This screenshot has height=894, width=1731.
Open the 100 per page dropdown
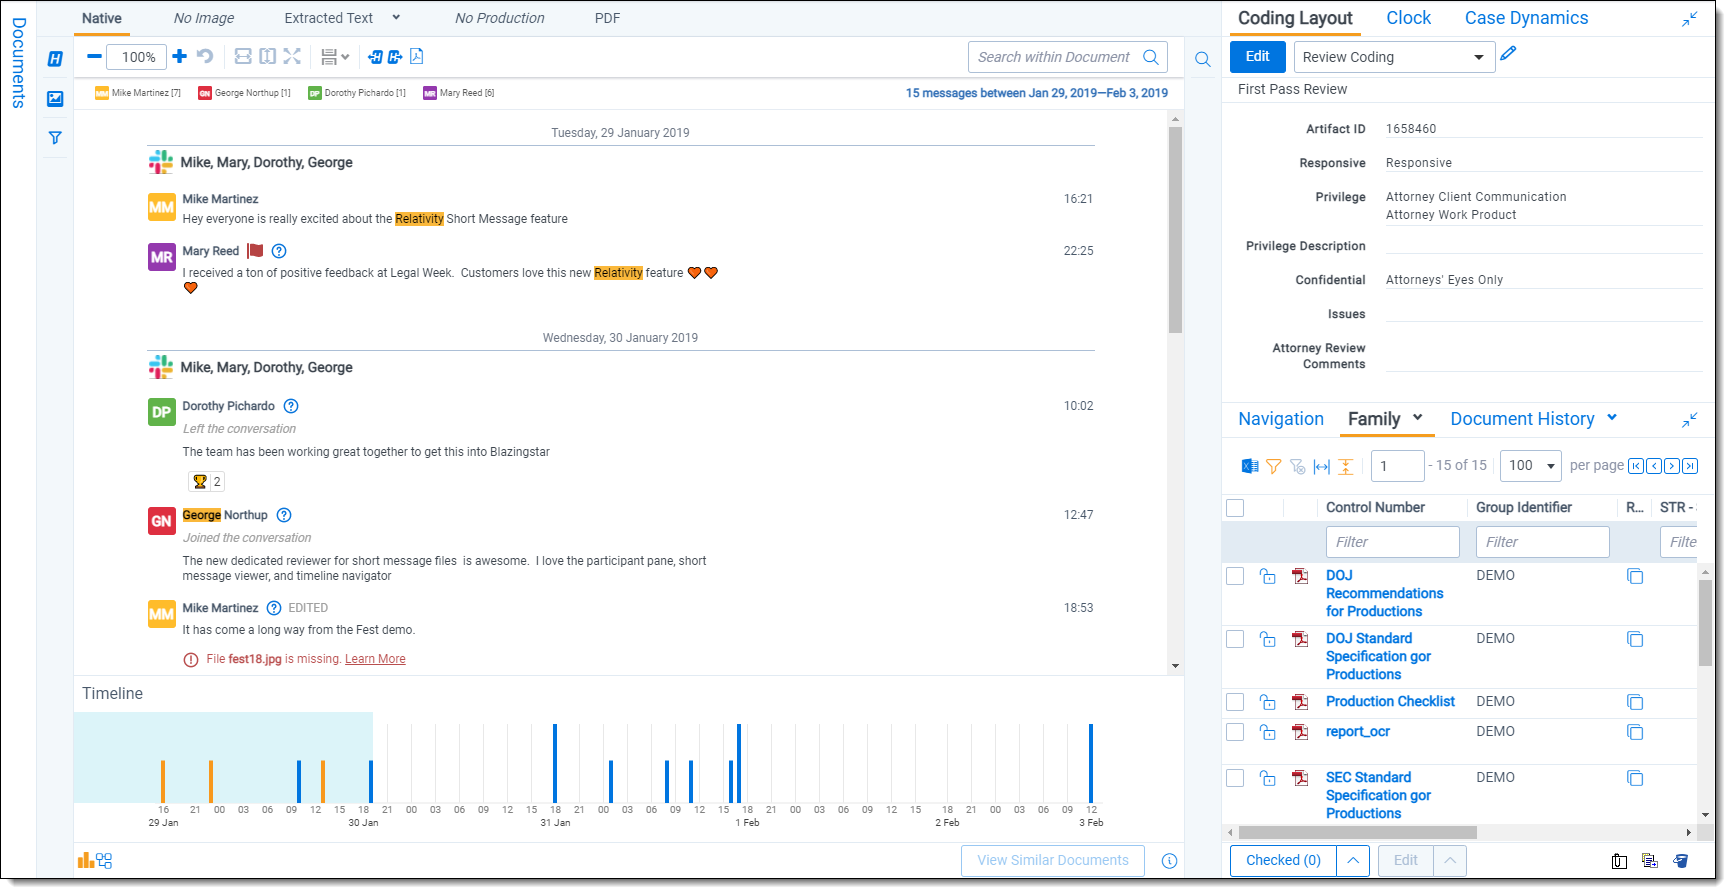[x=1530, y=466]
